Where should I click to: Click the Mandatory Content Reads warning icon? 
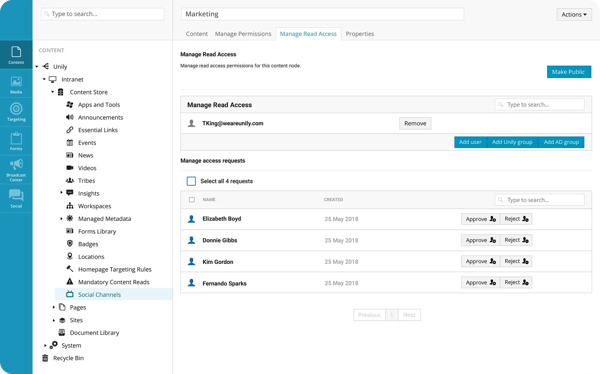coord(70,281)
